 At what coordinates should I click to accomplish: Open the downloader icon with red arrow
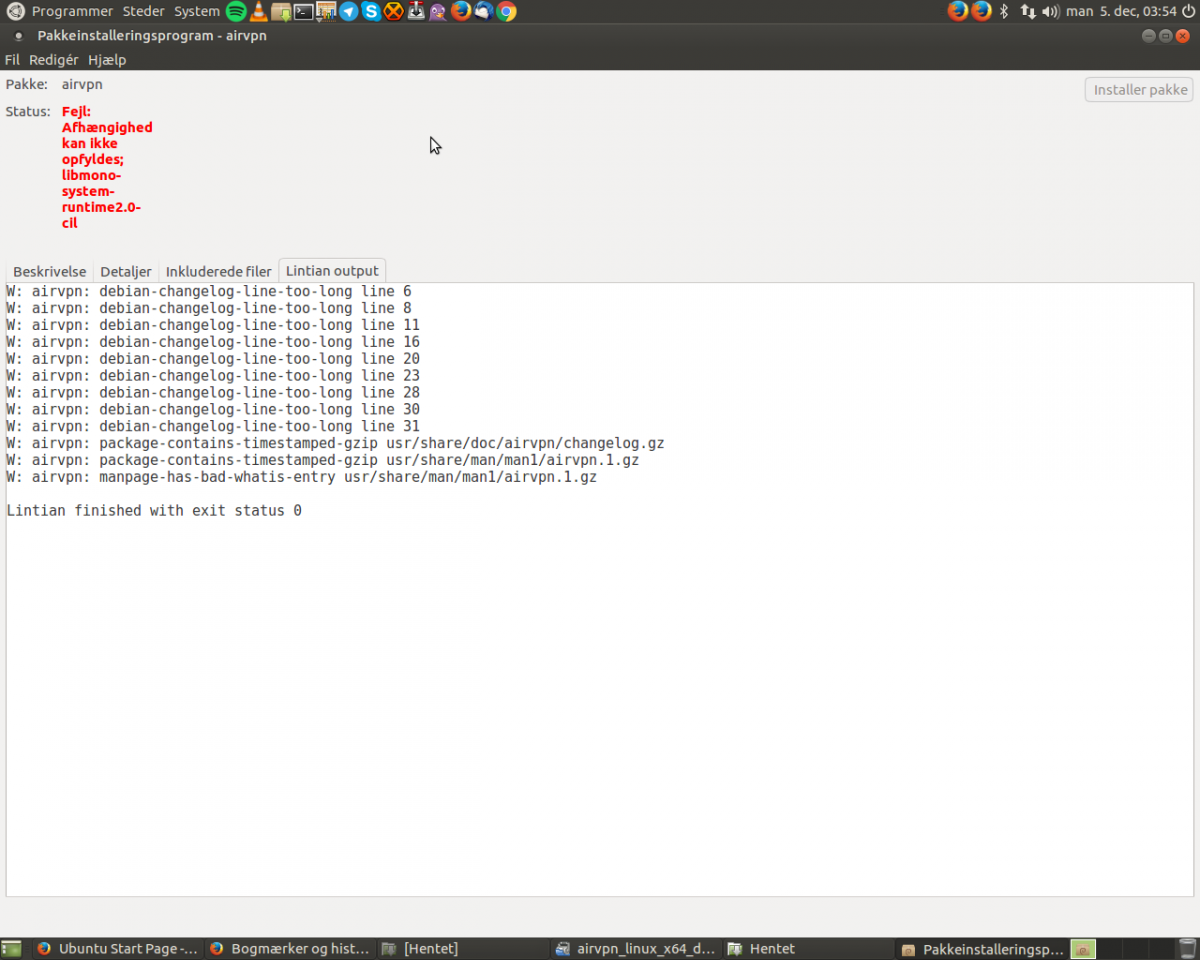click(416, 11)
